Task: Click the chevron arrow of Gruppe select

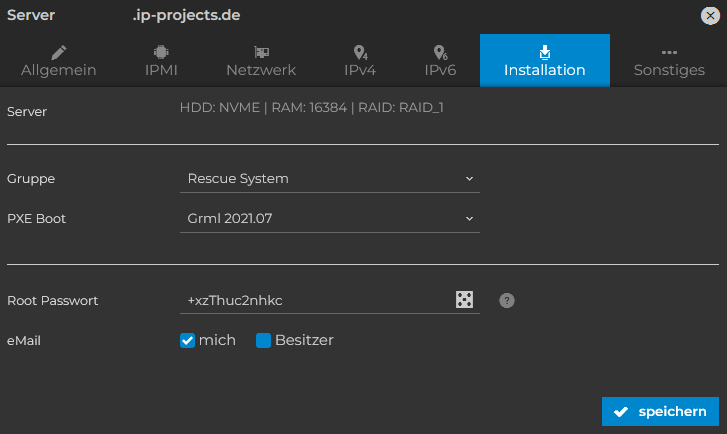Action: click(x=469, y=179)
